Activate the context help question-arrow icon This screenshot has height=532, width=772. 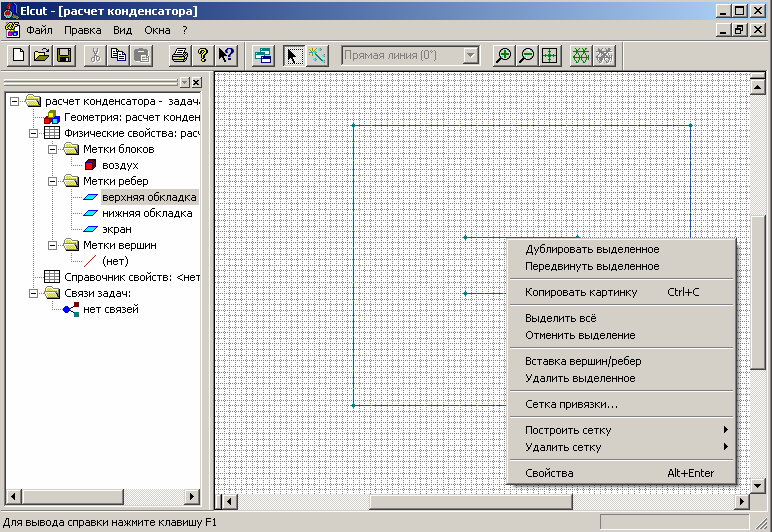click(226, 56)
